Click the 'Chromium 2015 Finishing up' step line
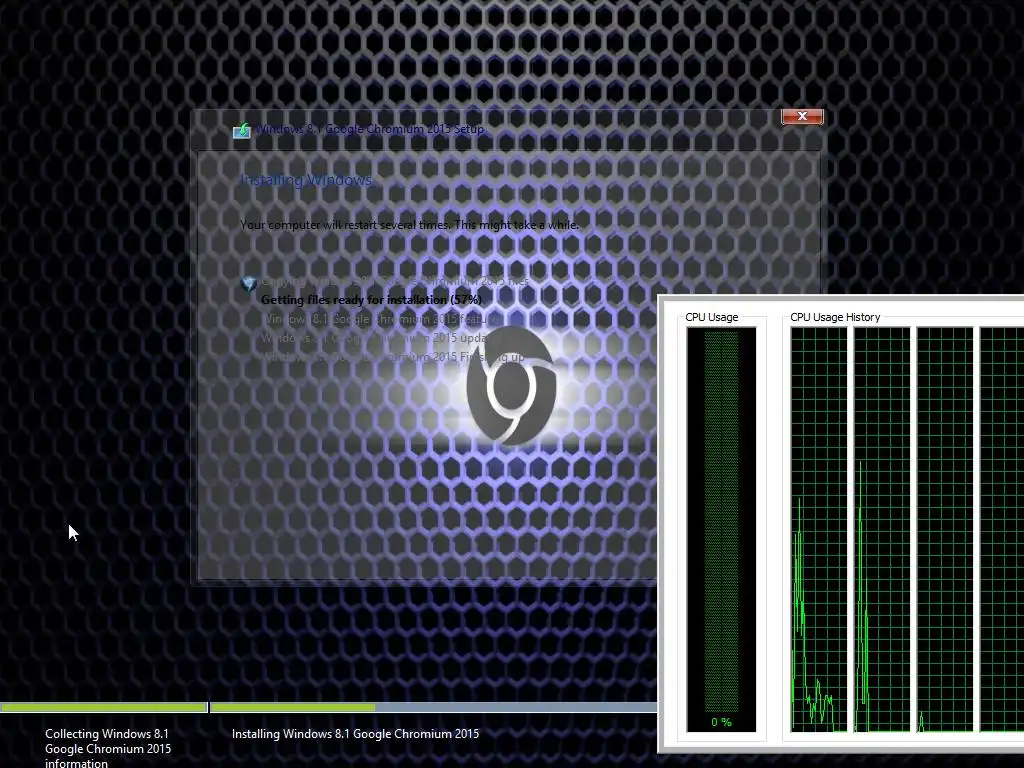Viewport: 1024px width, 768px height. point(392,357)
